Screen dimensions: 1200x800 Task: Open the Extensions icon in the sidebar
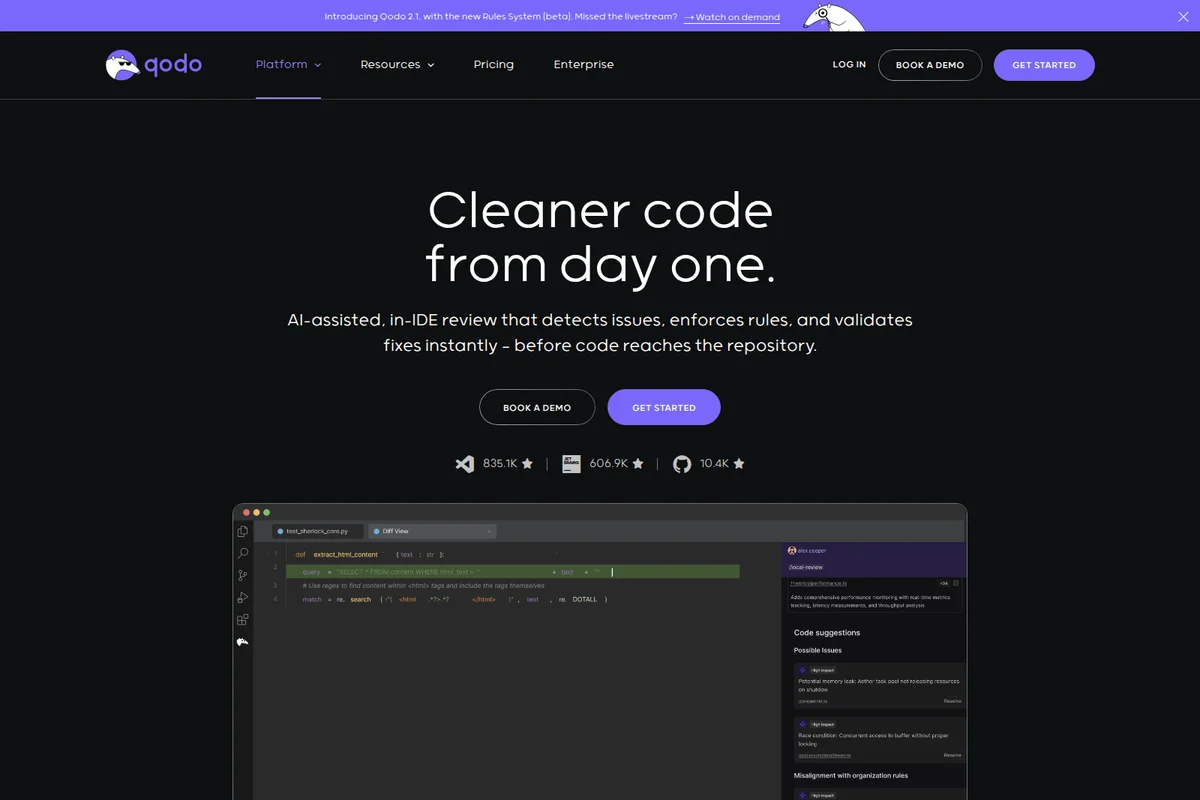(242, 619)
